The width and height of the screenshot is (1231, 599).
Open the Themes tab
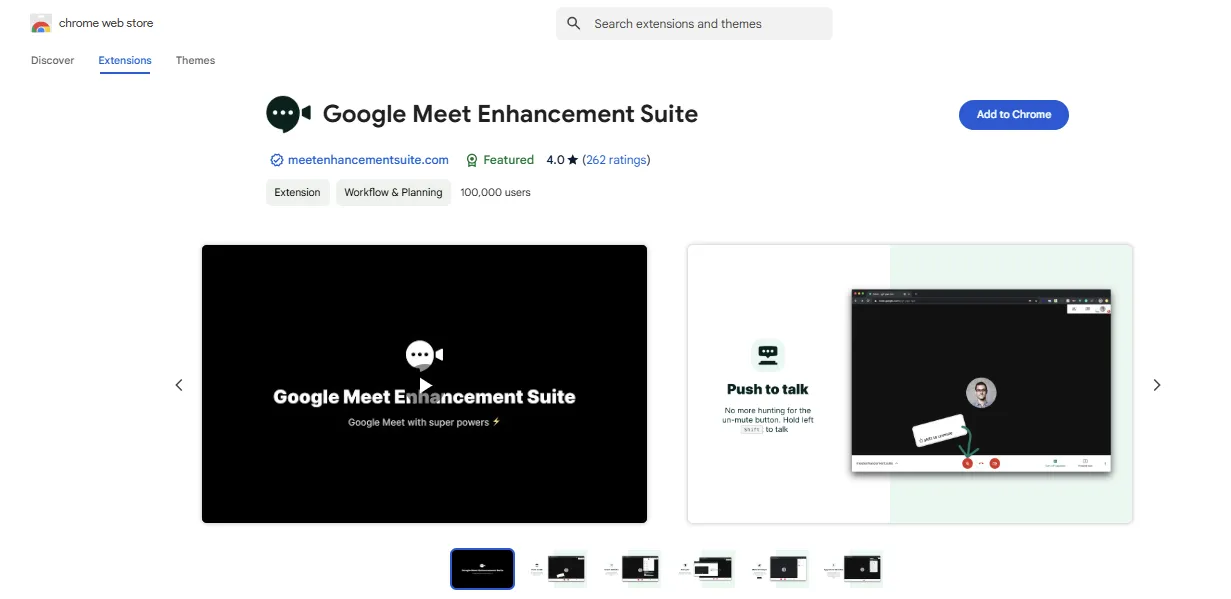click(x=195, y=60)
